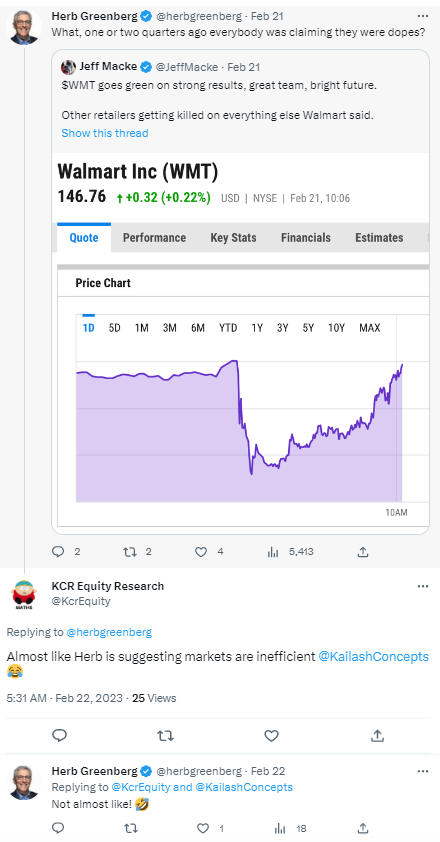Open KCR Equity Research profile avatar
The height and width of the screenshot is (842, 440).
pyautogui.click(x=24, y=594)
